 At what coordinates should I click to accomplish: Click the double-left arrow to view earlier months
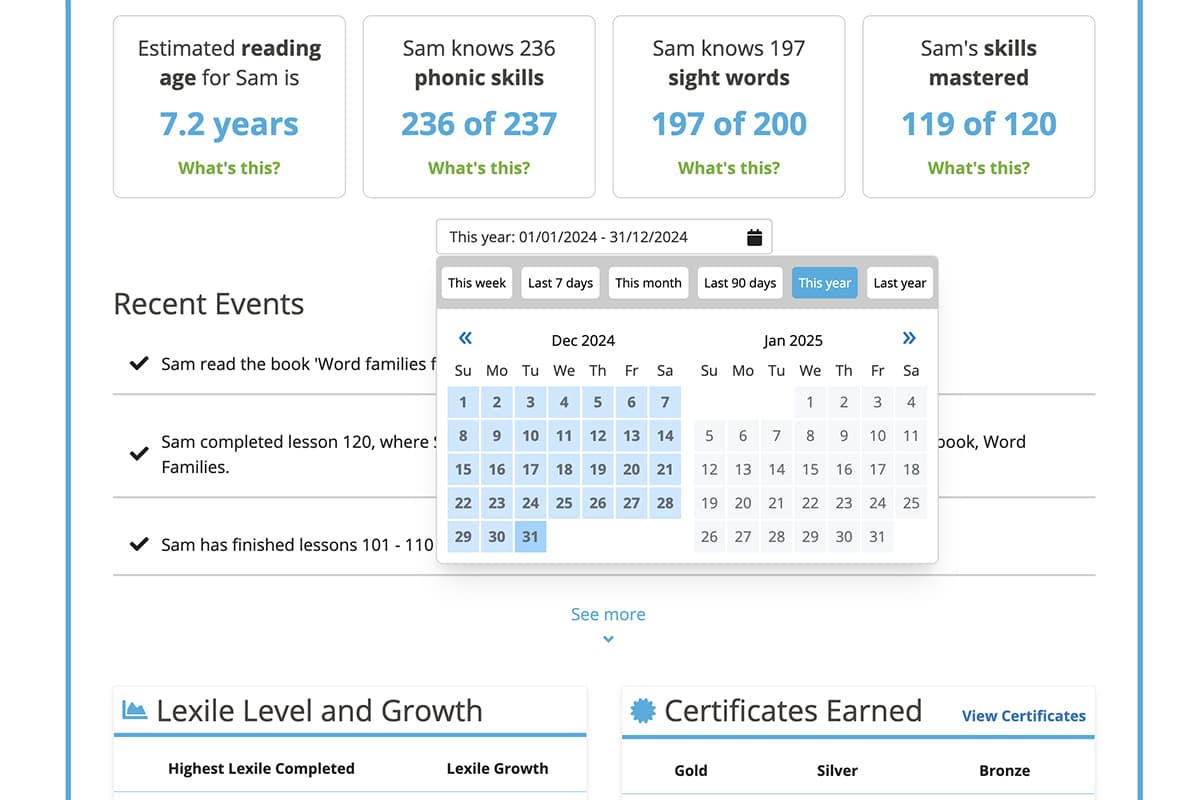tap(464, 338)
